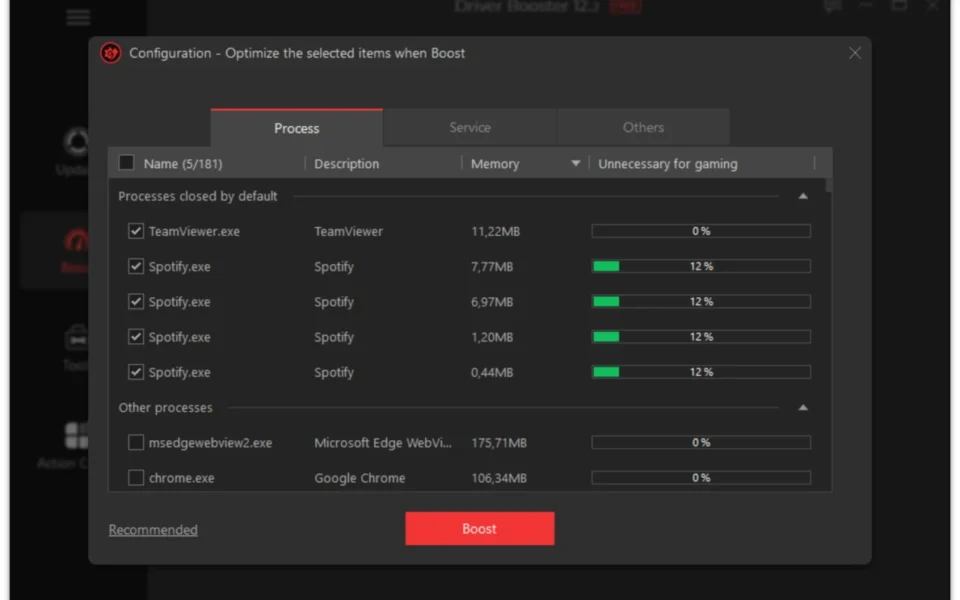
Task: Toggle the select-all checkbox beside Name
Action: pos(126,163)
